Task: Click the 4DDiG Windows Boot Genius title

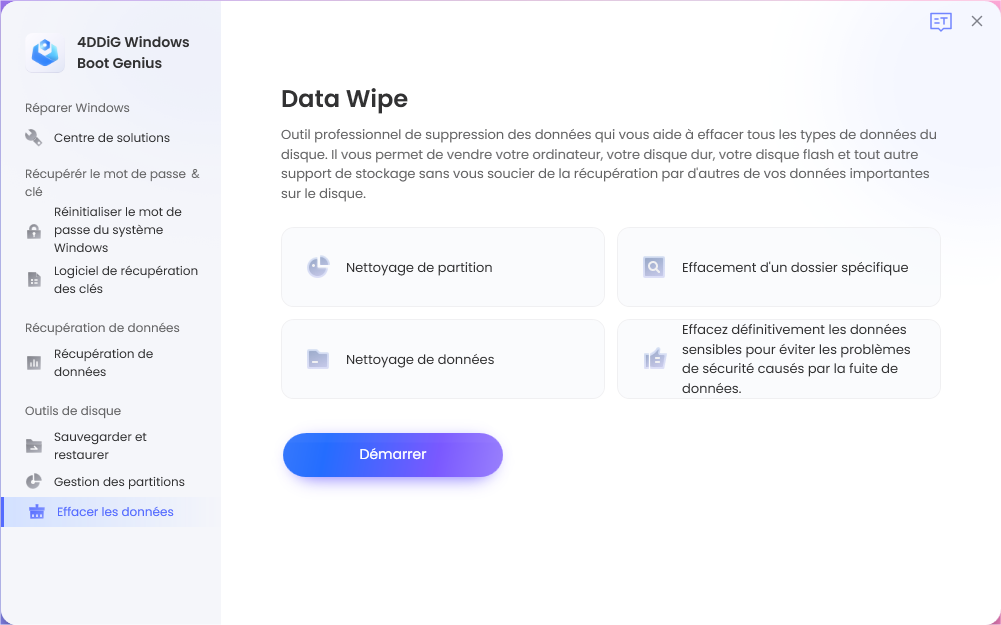Action: tap(133, 52)
